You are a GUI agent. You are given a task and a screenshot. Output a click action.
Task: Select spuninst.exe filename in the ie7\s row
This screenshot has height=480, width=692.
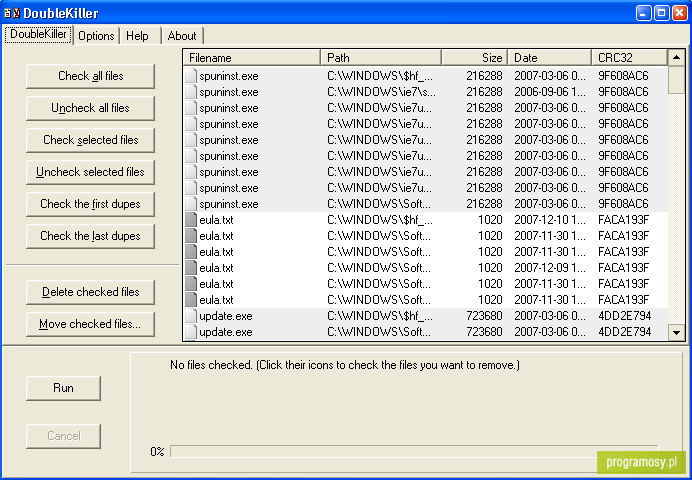tap(229, 92)
